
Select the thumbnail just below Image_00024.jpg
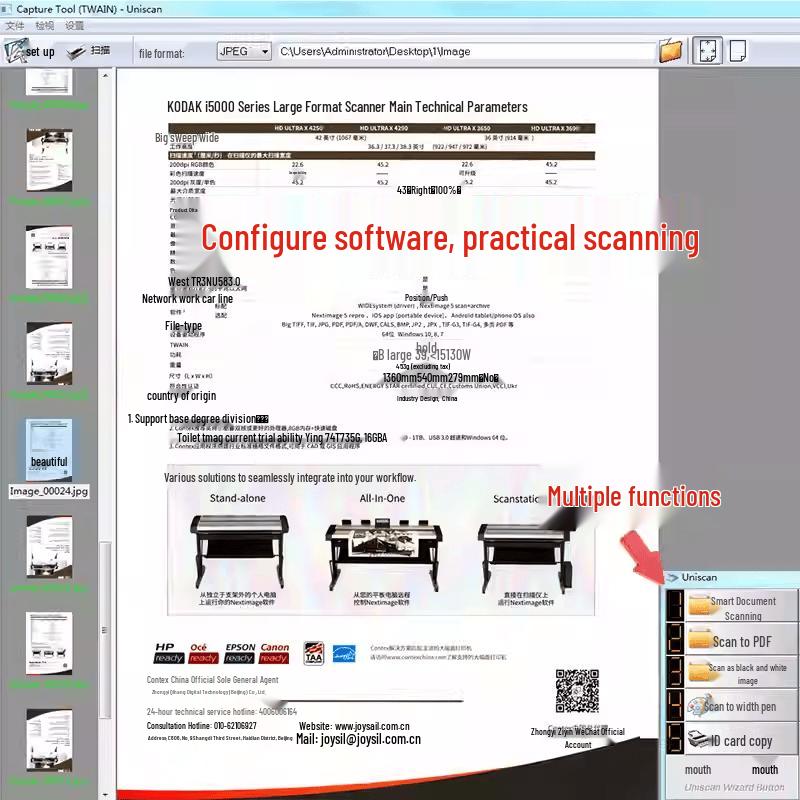pyautogui.click(x=49, y=546)
